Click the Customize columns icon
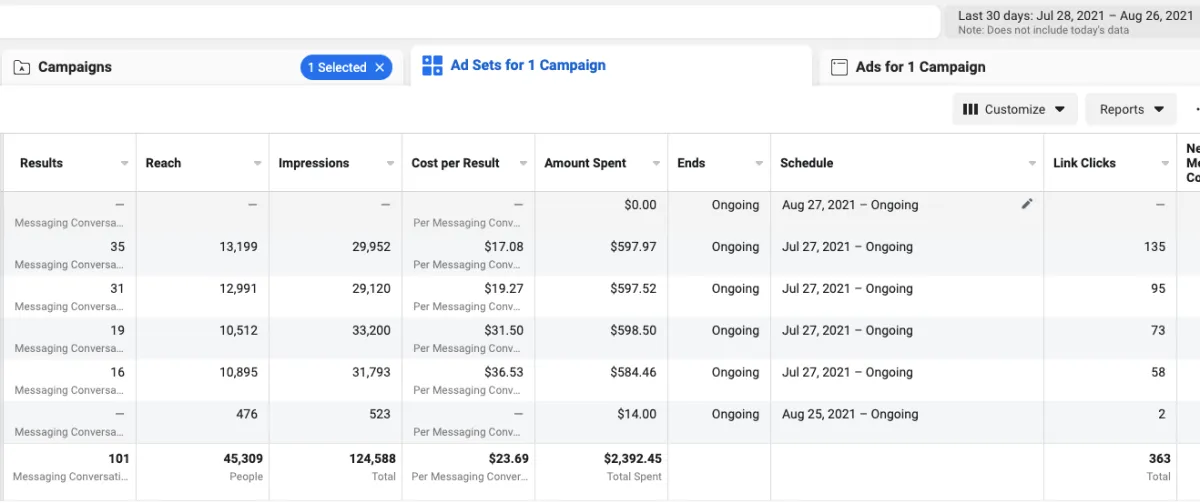 tap(970, 110)
